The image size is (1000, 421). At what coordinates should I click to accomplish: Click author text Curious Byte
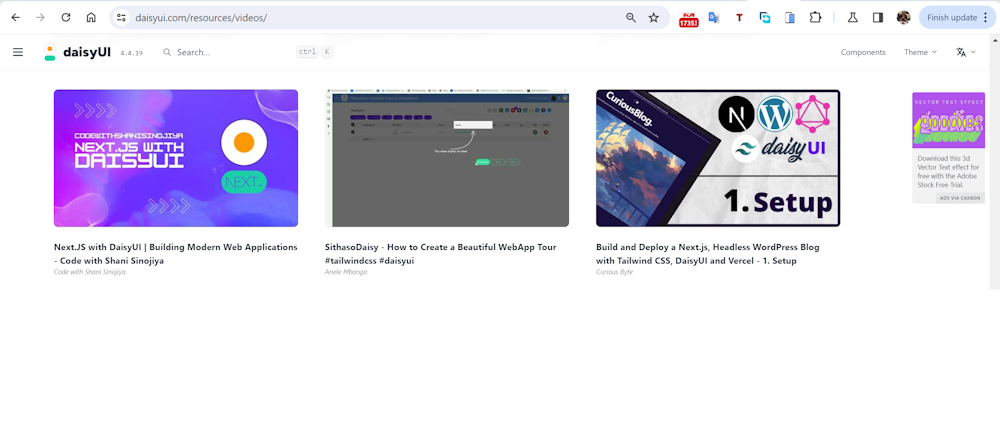click(615, 272)
